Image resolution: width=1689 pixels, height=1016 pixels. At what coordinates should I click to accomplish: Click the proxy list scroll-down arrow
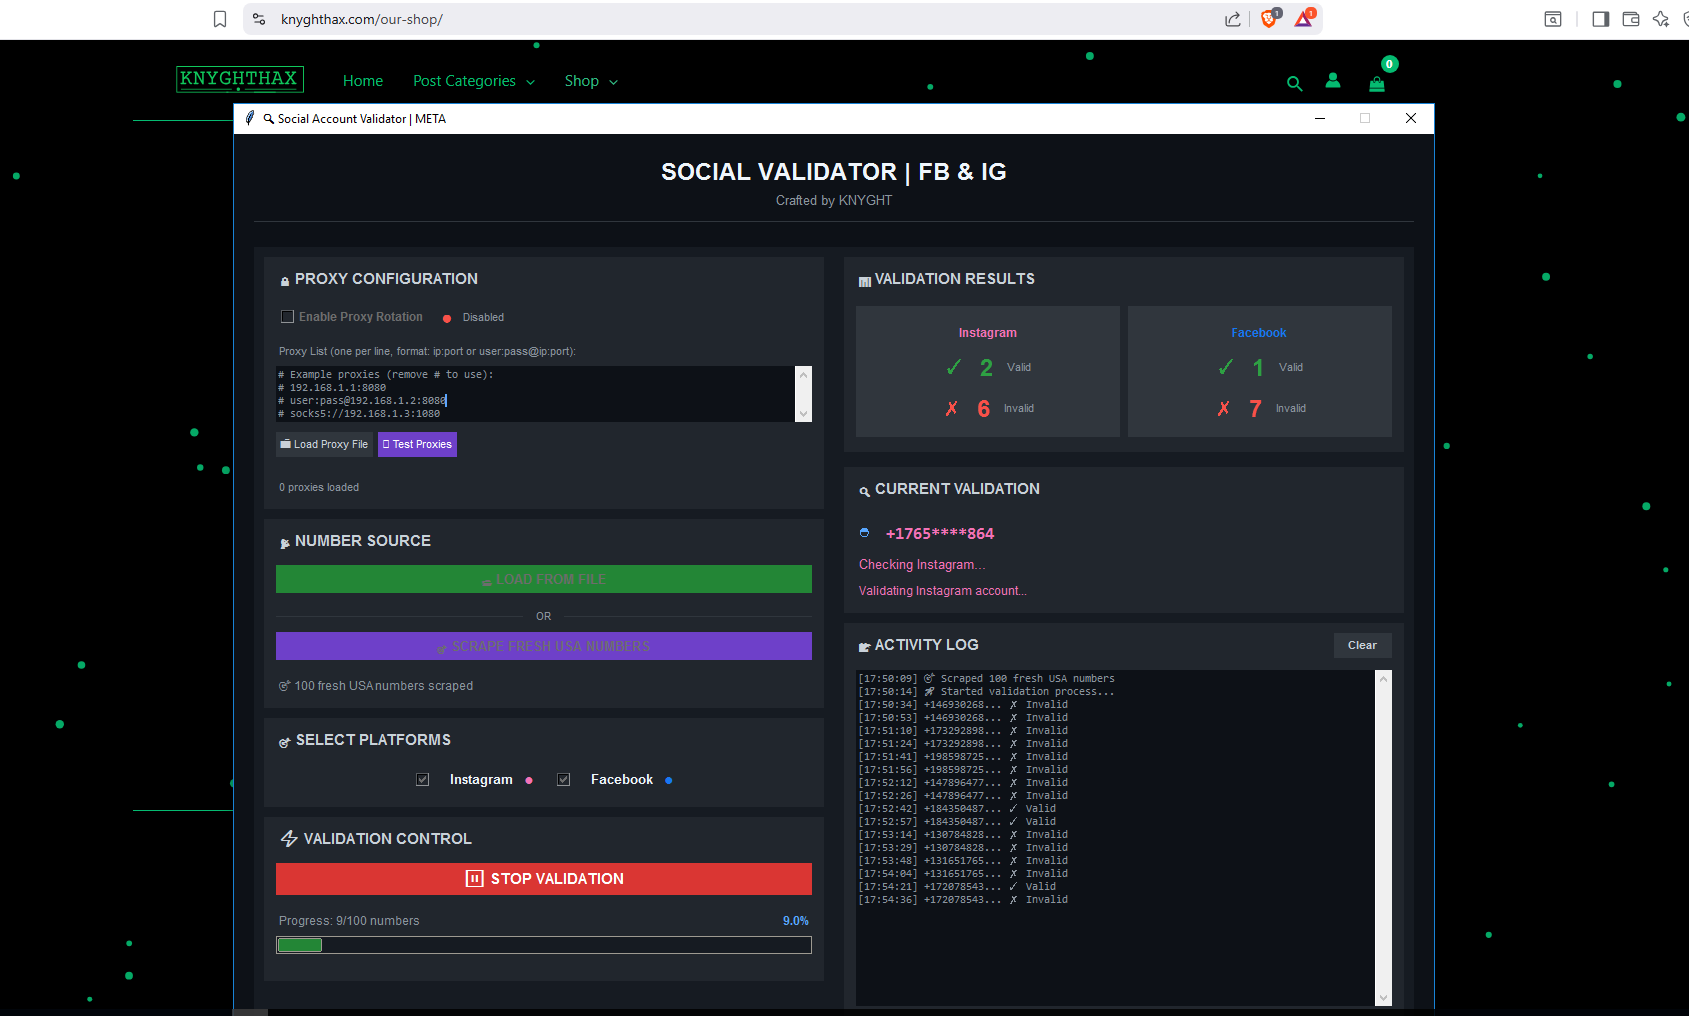click(x=802, y=414)
